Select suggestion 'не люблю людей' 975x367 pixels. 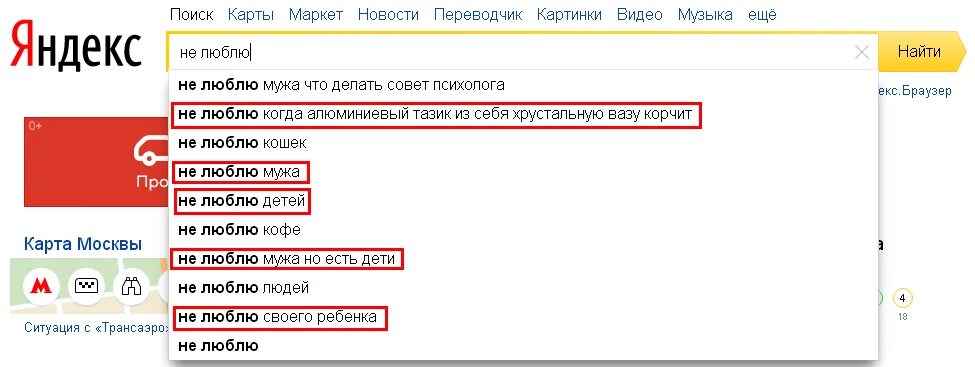(x=524, y=288)
